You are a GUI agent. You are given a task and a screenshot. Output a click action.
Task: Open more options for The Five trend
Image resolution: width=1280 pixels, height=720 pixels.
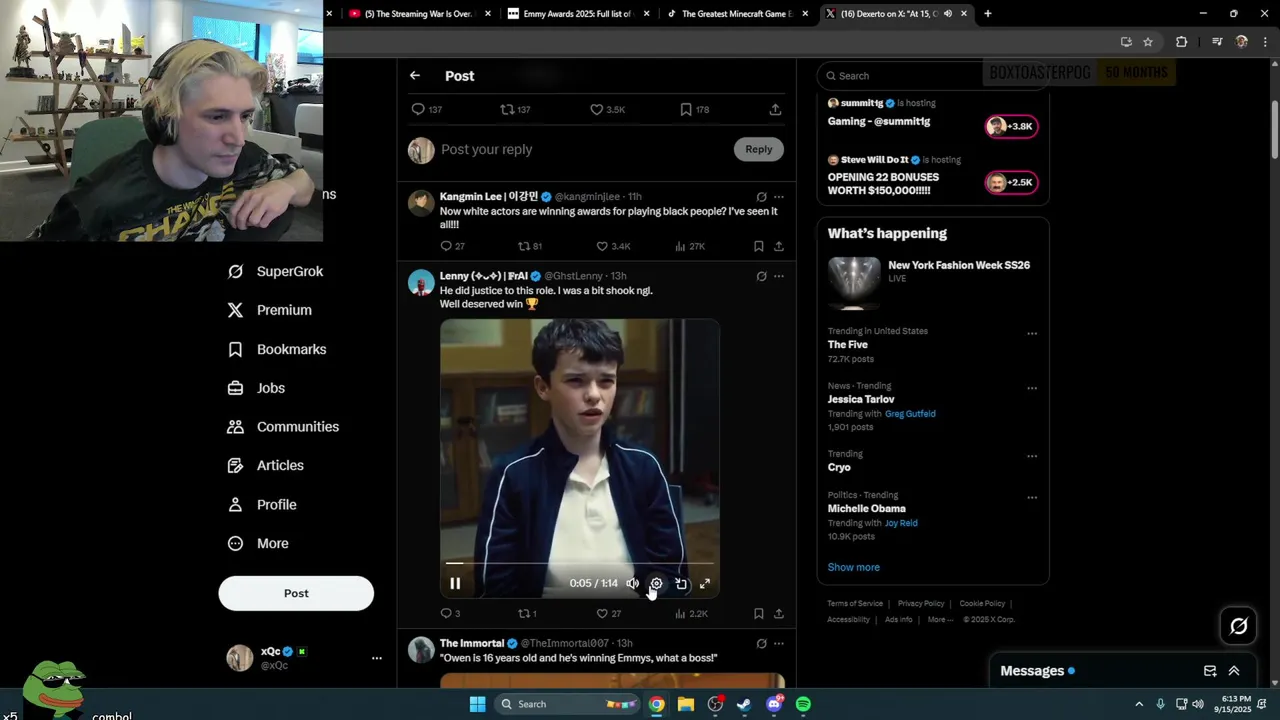click(x=1032, y=334)
